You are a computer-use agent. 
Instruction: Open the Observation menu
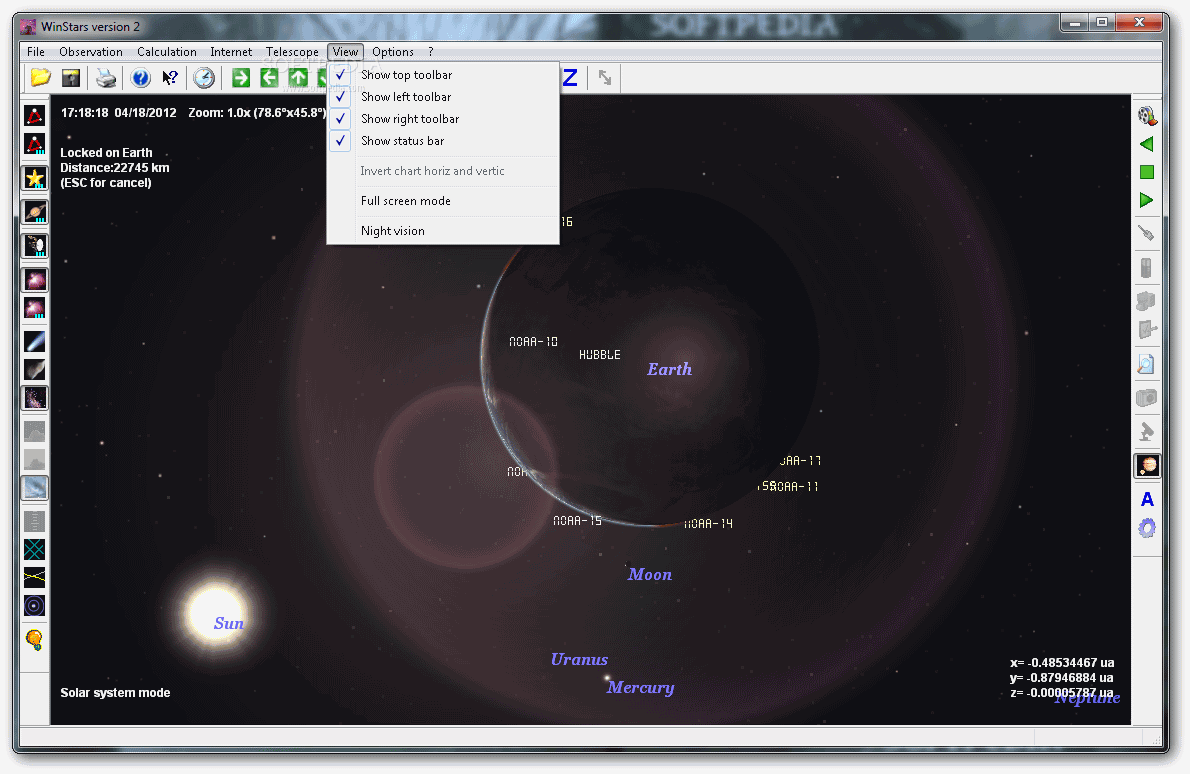coord(91,52)
